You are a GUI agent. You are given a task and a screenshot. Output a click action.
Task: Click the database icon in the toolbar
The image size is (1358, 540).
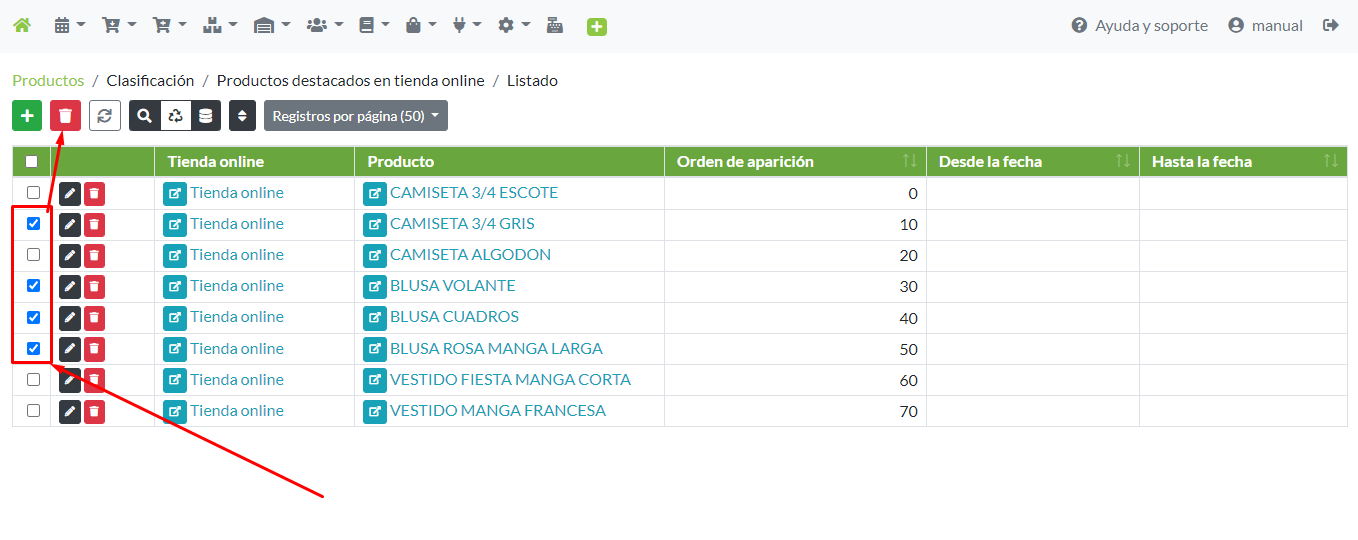click(x=205, y=115)
